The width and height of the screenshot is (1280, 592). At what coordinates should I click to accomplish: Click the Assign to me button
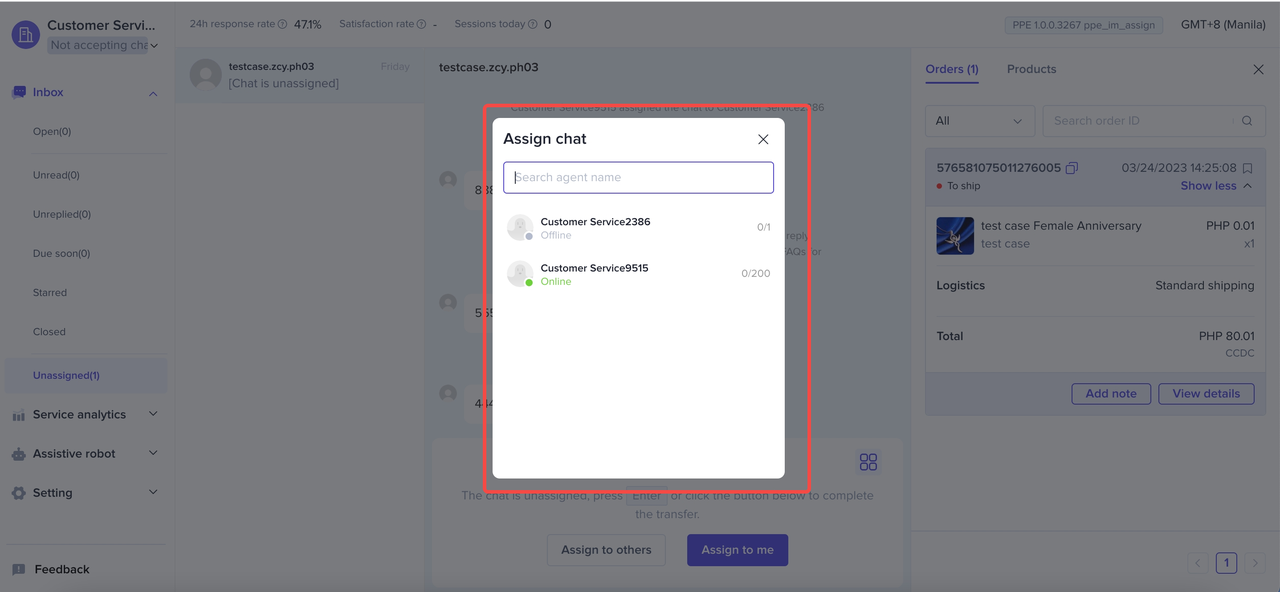click(x=737, y=550)
